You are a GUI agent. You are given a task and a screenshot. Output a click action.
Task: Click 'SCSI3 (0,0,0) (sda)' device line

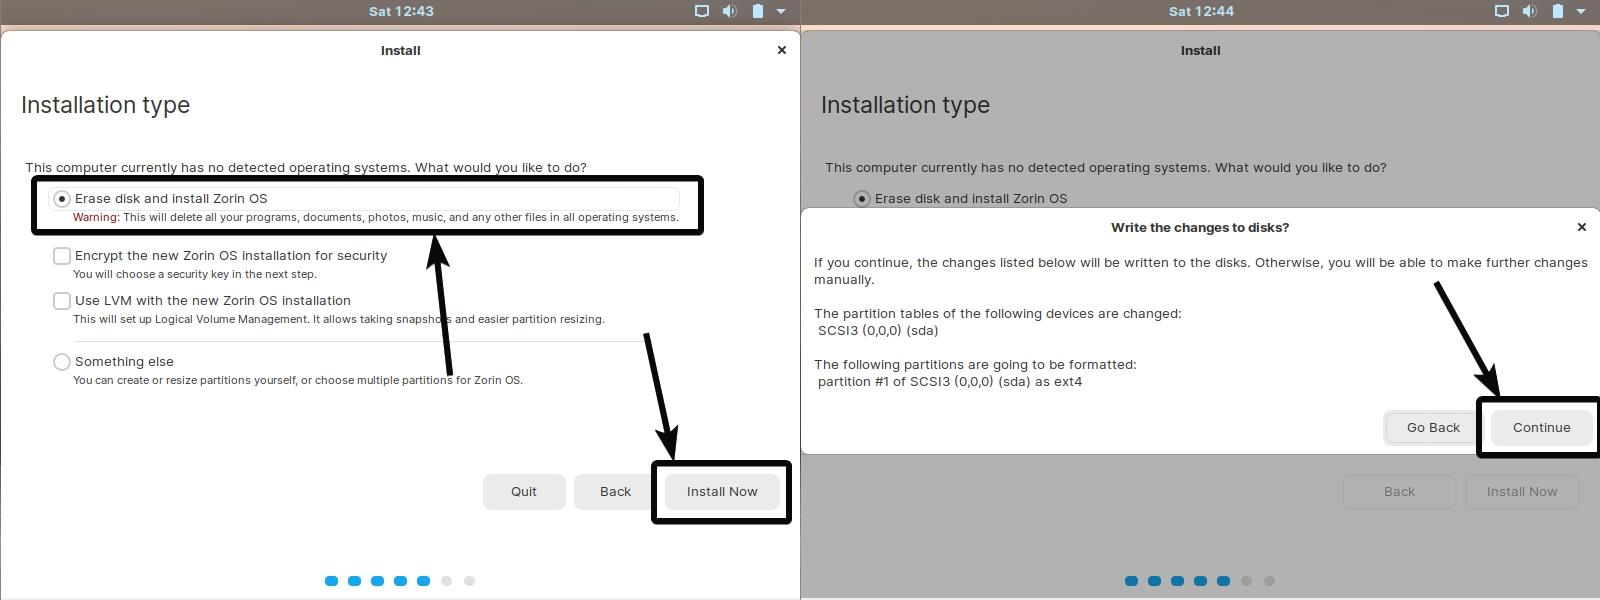(x=878, y=331)
